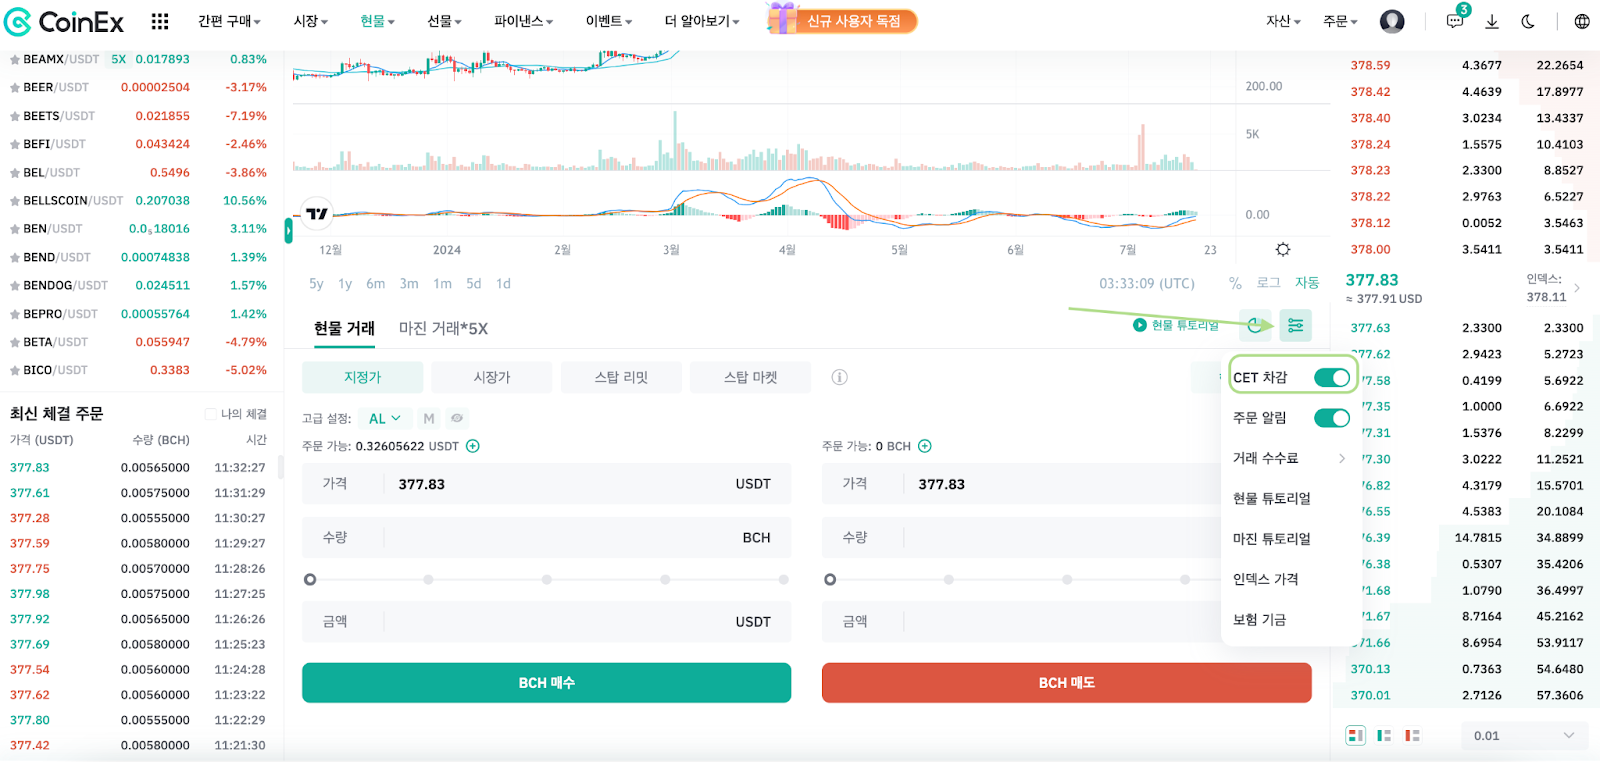
Task: Show buy-only order book view icon
Action: (1384, 735)
